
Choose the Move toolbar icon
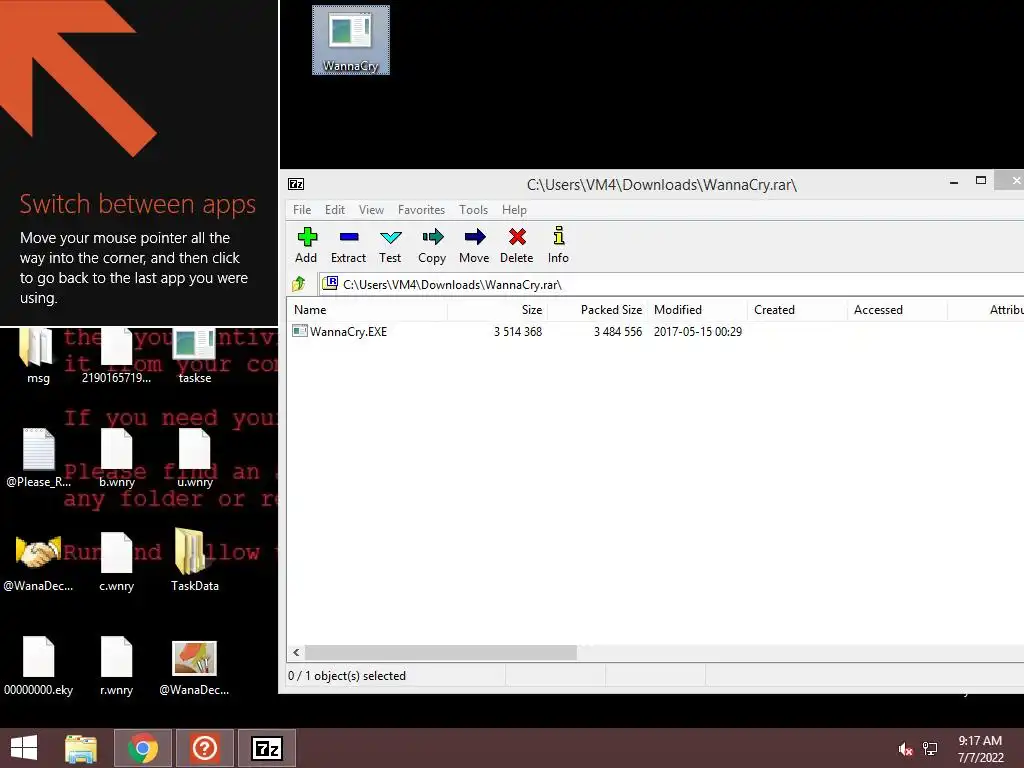tap(474, 245)
